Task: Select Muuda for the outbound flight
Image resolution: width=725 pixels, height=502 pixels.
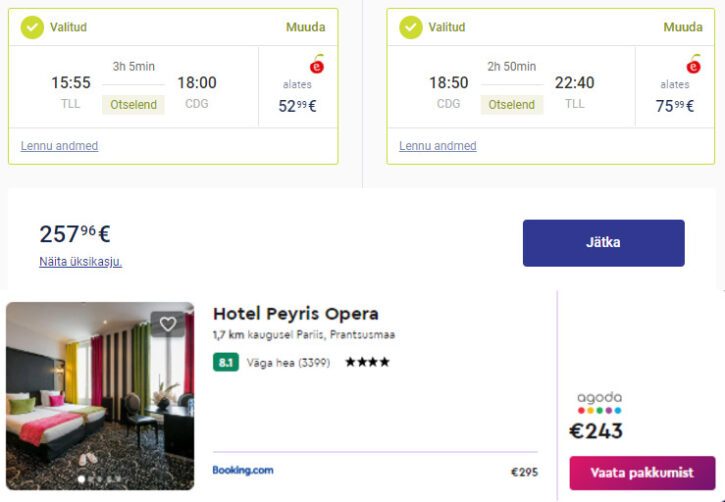Action: tap(305, 27)
